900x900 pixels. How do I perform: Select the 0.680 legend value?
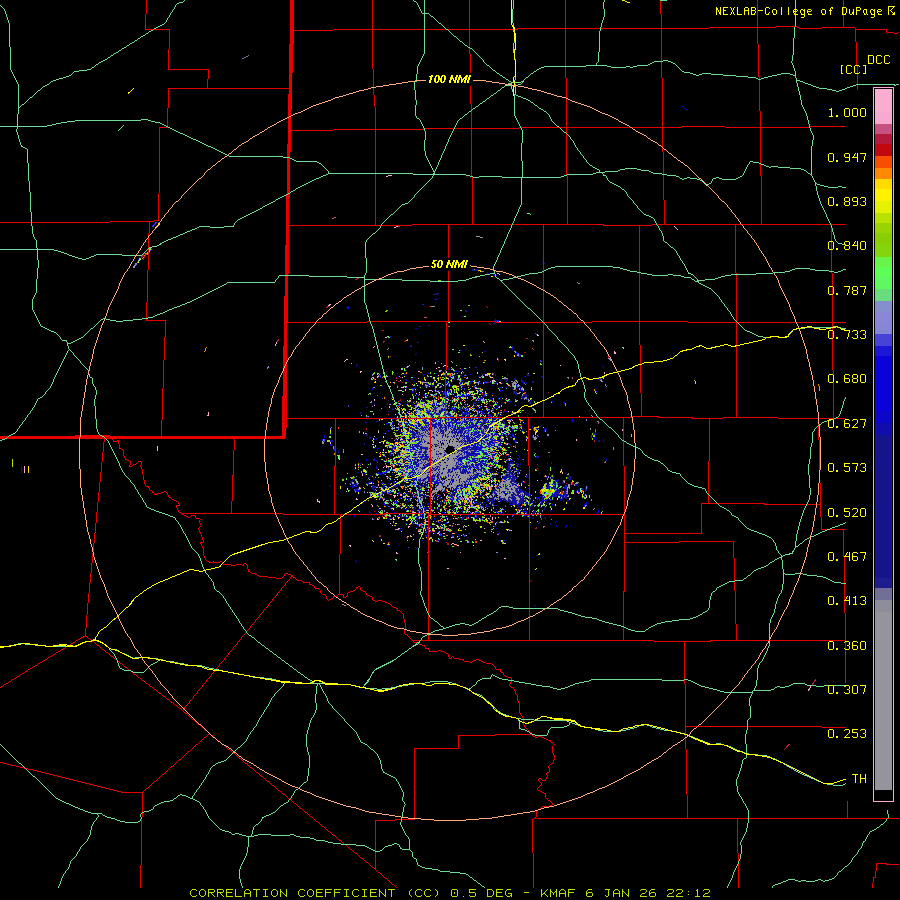[847, 379]
